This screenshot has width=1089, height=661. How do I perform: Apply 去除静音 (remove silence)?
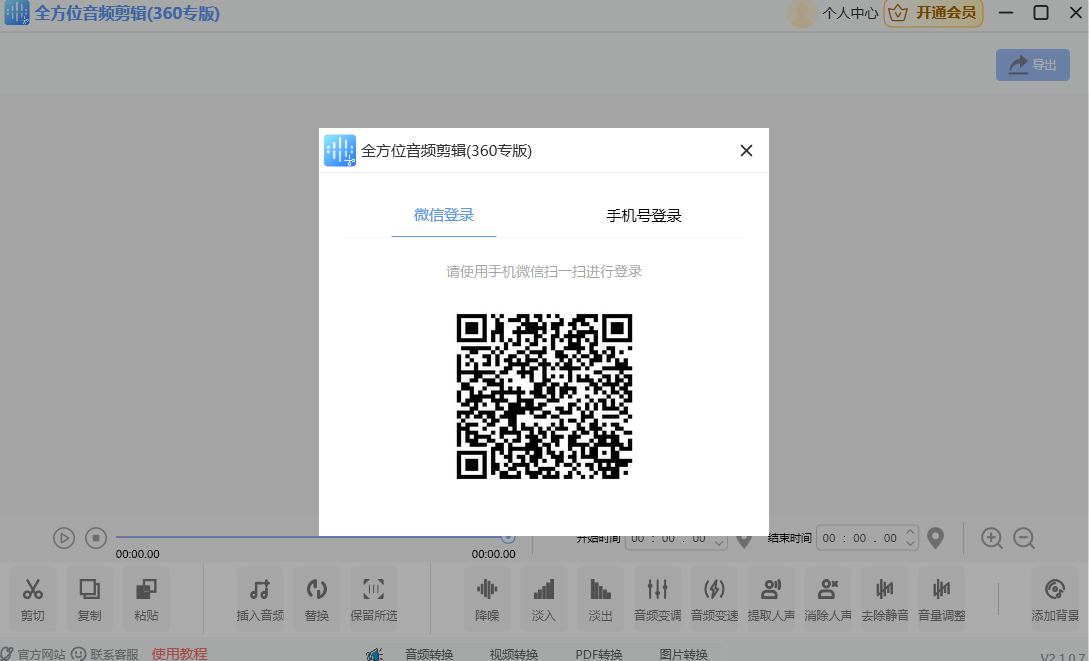tap(884, 598)
